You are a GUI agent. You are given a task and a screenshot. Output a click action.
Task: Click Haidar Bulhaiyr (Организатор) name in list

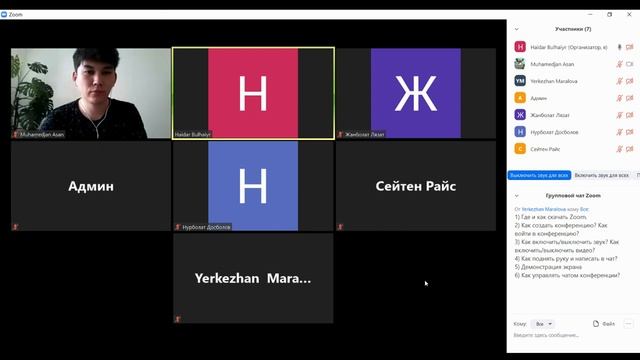click(x=569, y=47)
